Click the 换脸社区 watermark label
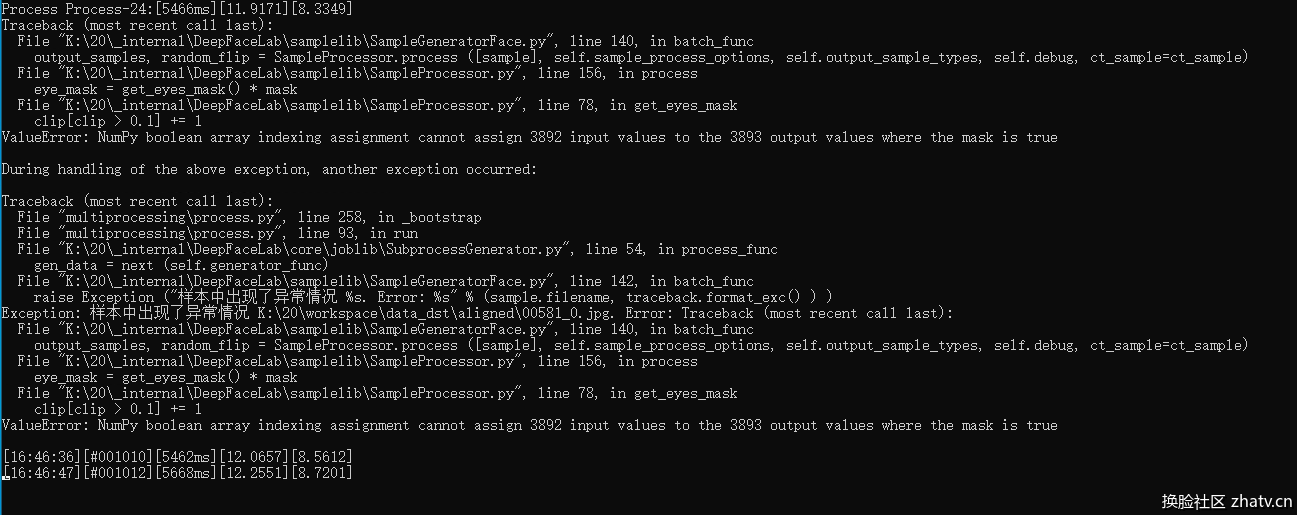This screenshot has height=515, width=1297. pyautogui.click(x=1193, y=501)
